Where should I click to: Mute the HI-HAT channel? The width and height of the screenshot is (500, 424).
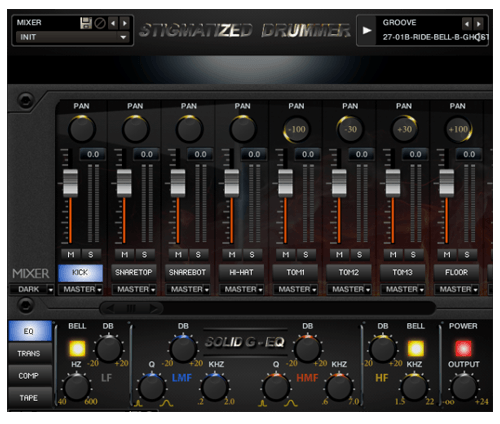click(x=232, y=255)
